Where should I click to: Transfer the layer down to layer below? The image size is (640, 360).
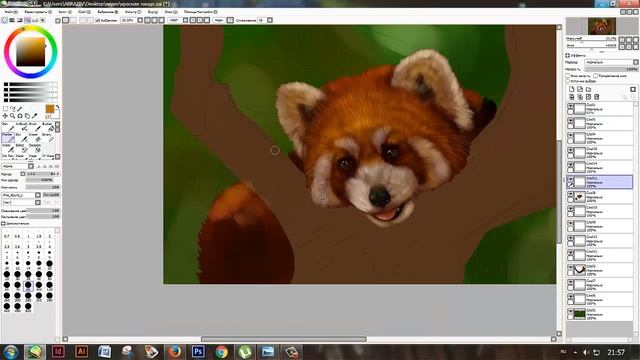click(x=571, y=97)
